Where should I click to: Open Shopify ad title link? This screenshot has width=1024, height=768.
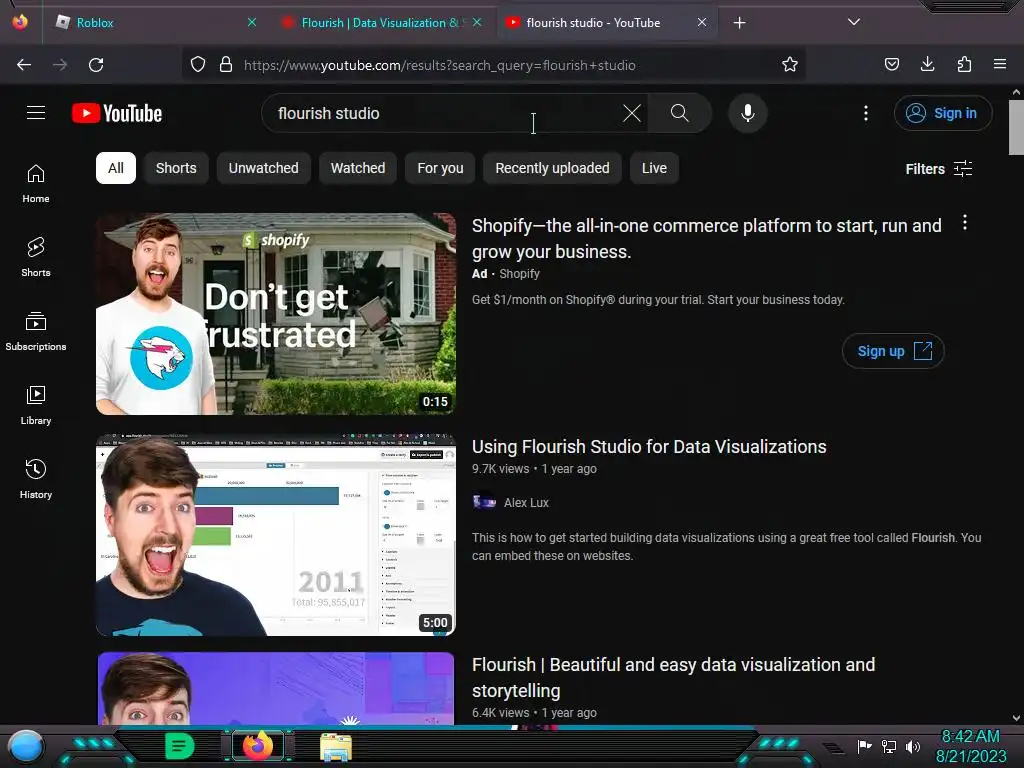tap(707, 238)
